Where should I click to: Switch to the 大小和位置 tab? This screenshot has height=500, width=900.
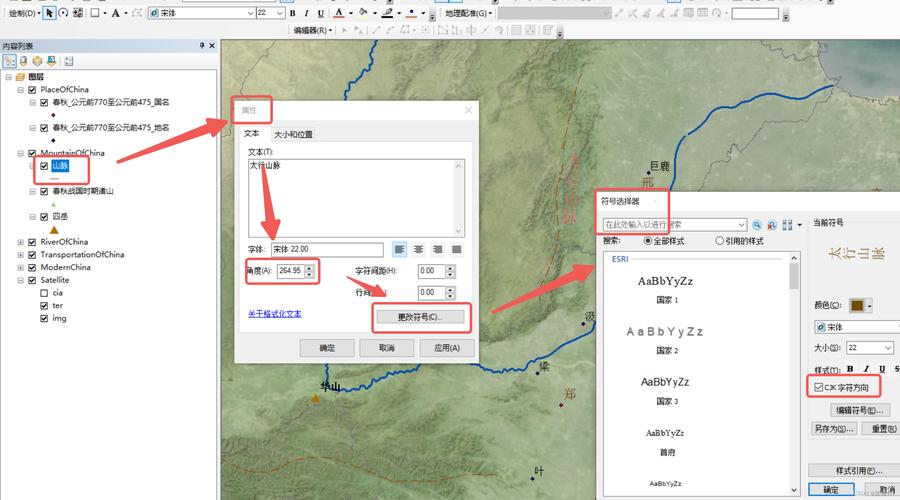[x=293, y=134]
